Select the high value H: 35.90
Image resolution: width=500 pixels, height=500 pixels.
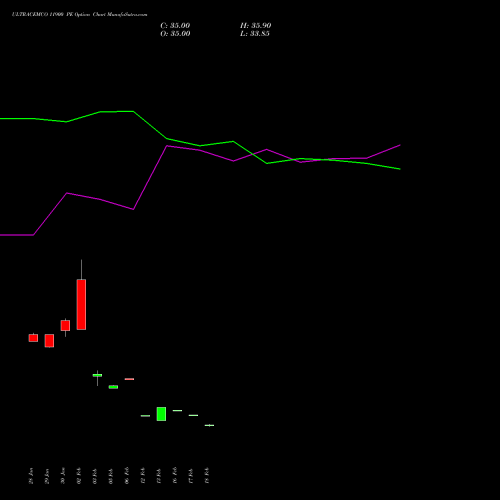[x=255, y=25]
